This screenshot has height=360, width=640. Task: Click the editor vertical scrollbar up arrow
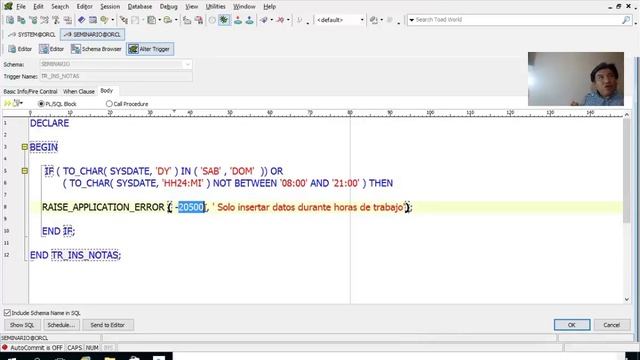[627, 115]
